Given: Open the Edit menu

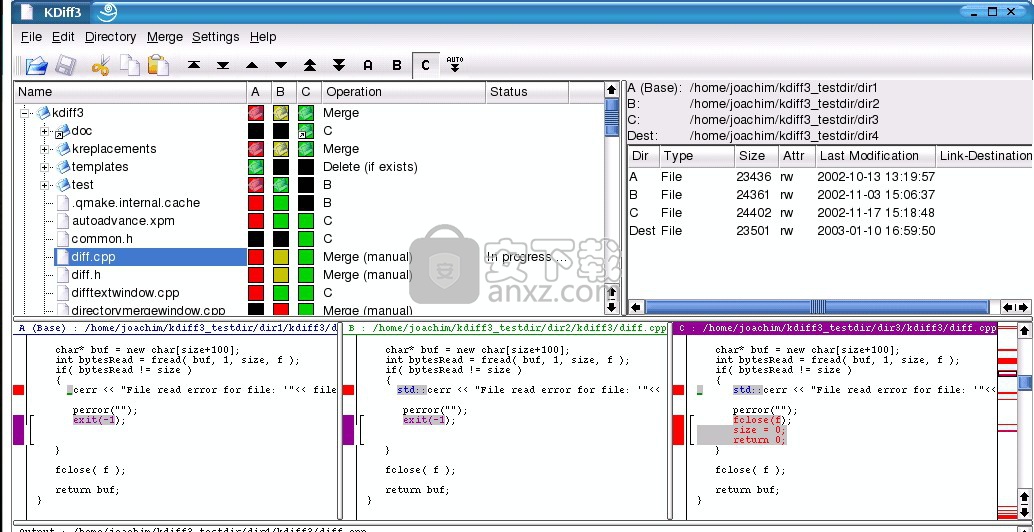Looking at the screenshot, I should pyautogui.click(x=63, y=37).
